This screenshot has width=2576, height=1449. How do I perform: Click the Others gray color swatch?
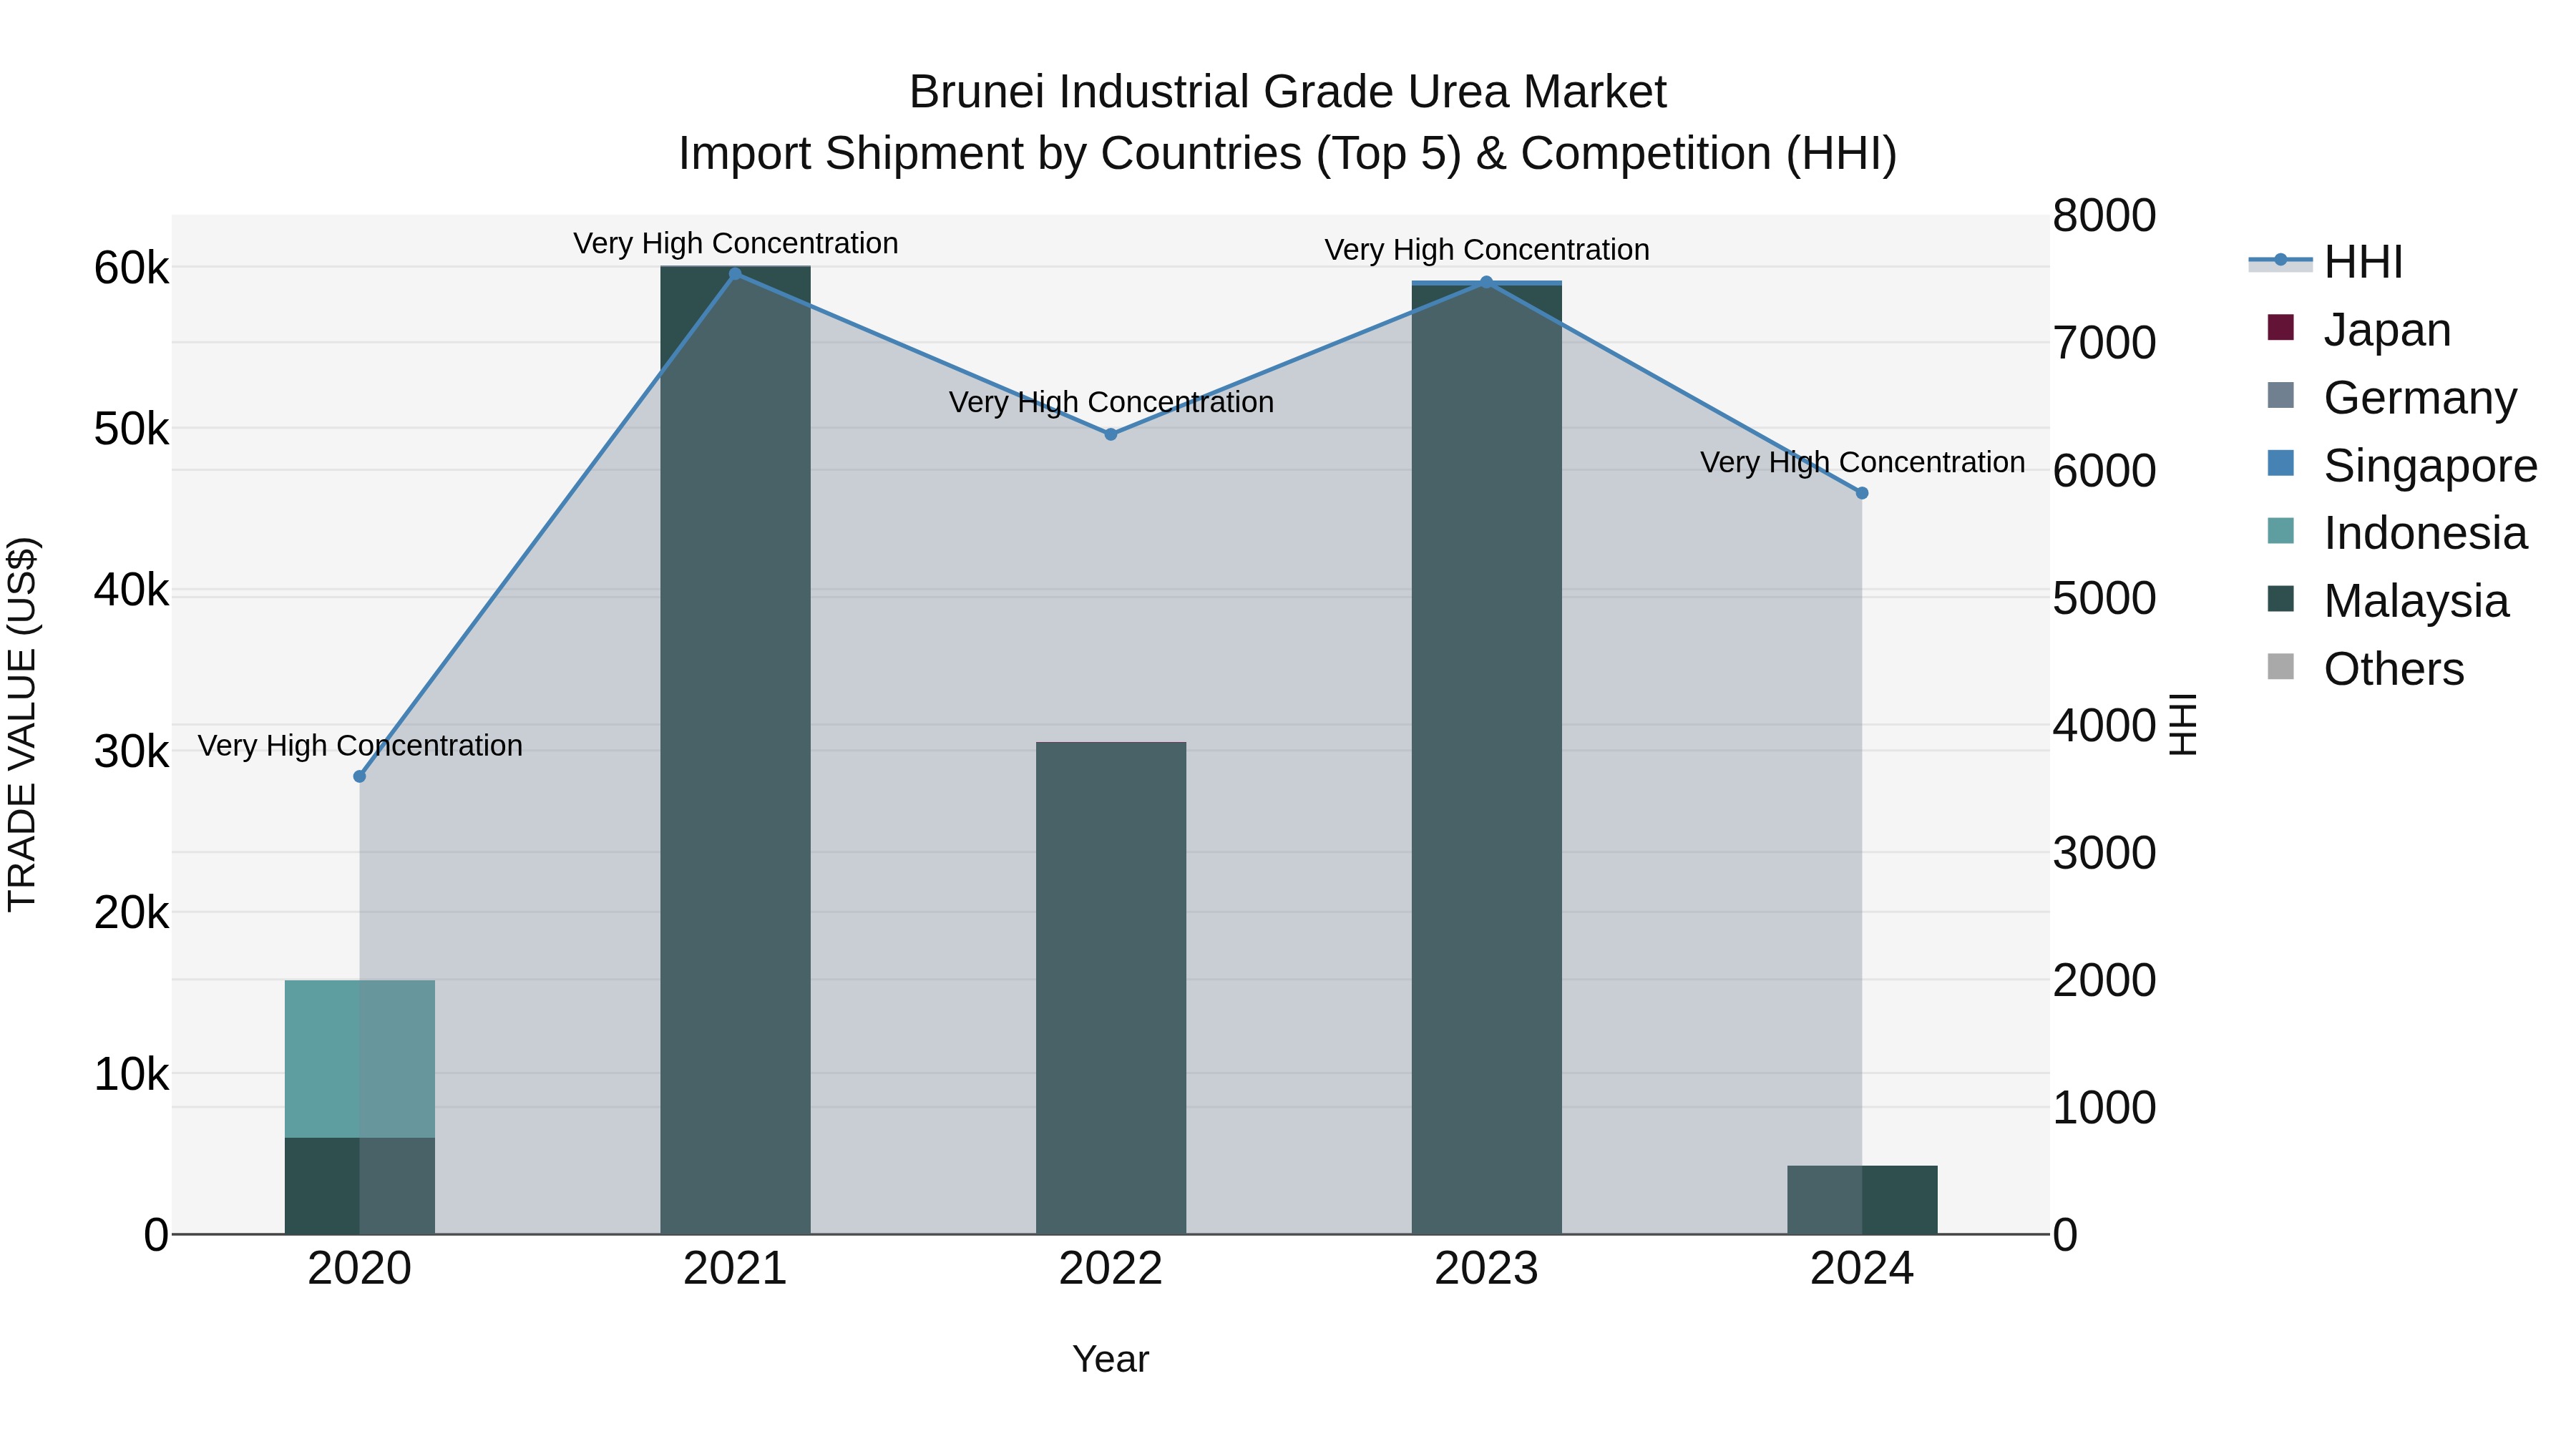pos(2281,667)
